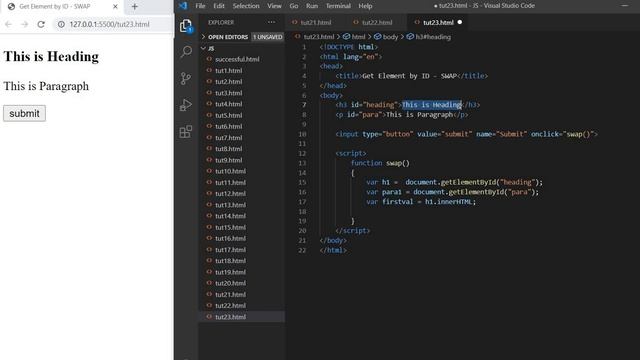Select html in the breadcrumb
This screenshot has width=640, height=360.
click(x=358, y=37)
